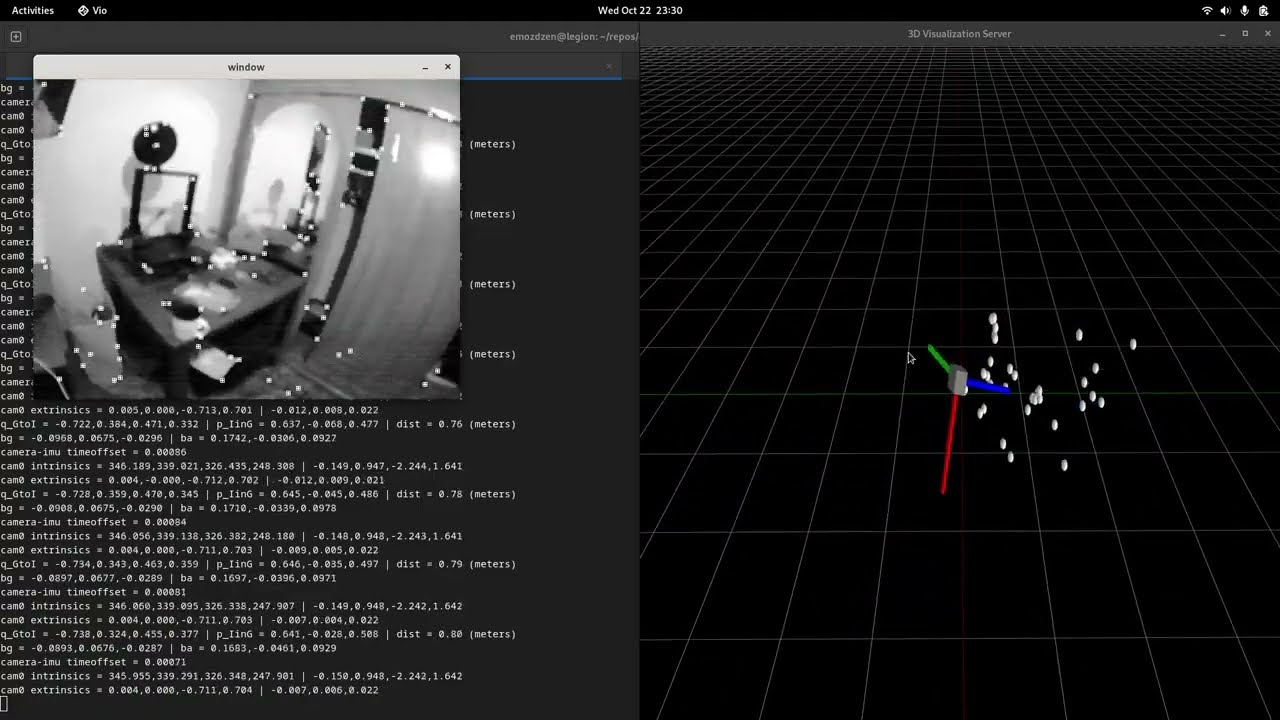This screenshot has height=720, width=1280.
Task: Click 'camera-imu timeoffset = 0.00081' line
Action: tap(93, 592)
